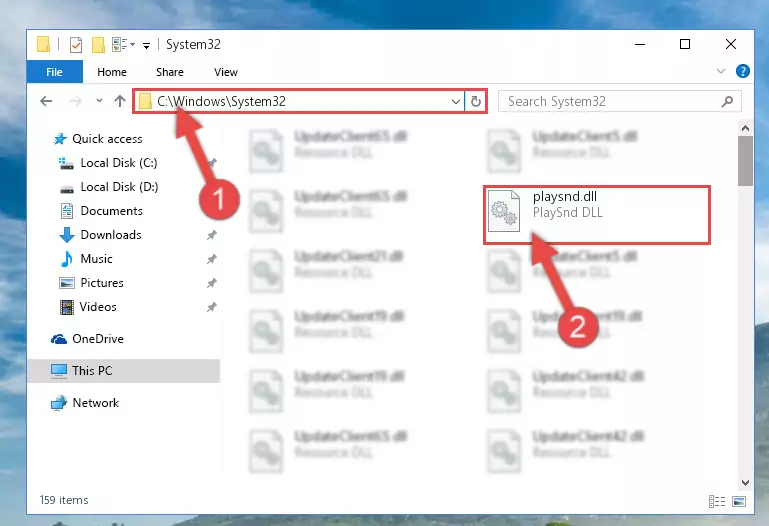
Task: Open Downloads in the navigation pane
Action: [x=101, y=235]
